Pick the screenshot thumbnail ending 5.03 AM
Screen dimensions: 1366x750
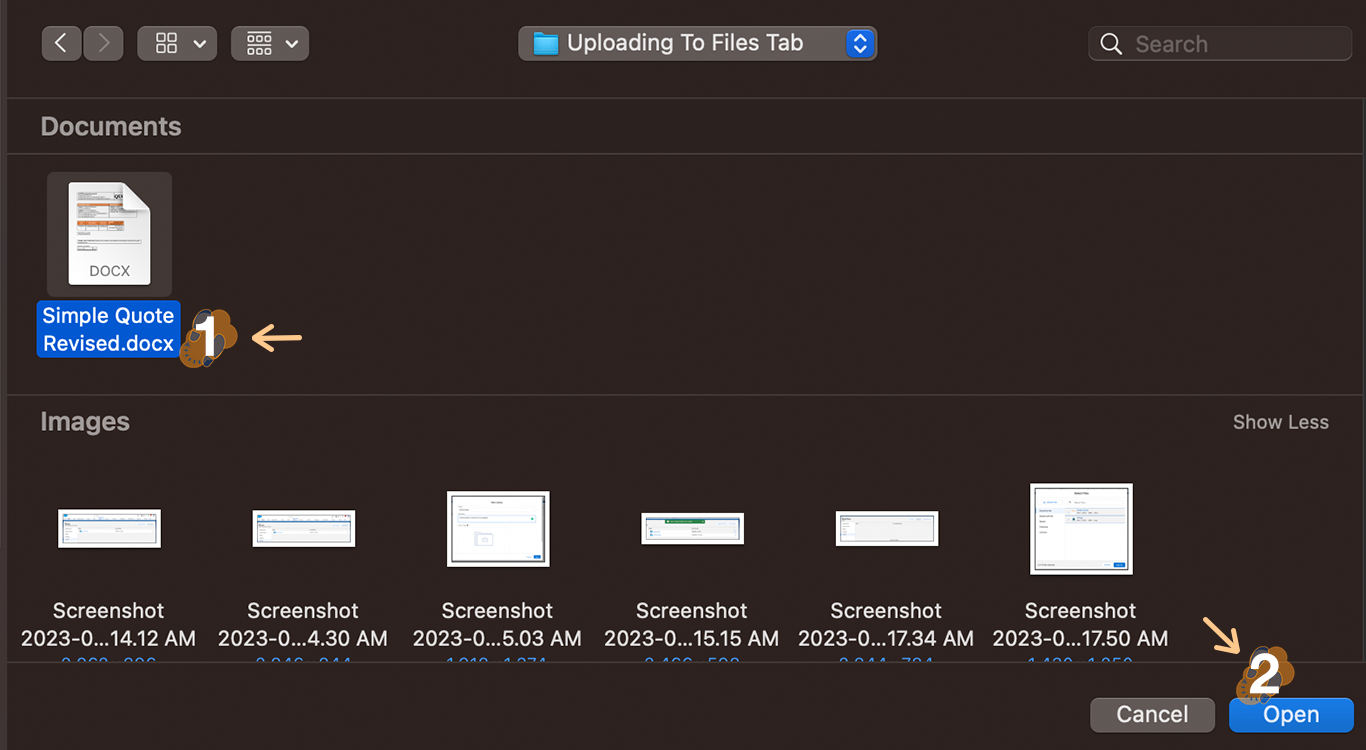[x=498, y=529]
